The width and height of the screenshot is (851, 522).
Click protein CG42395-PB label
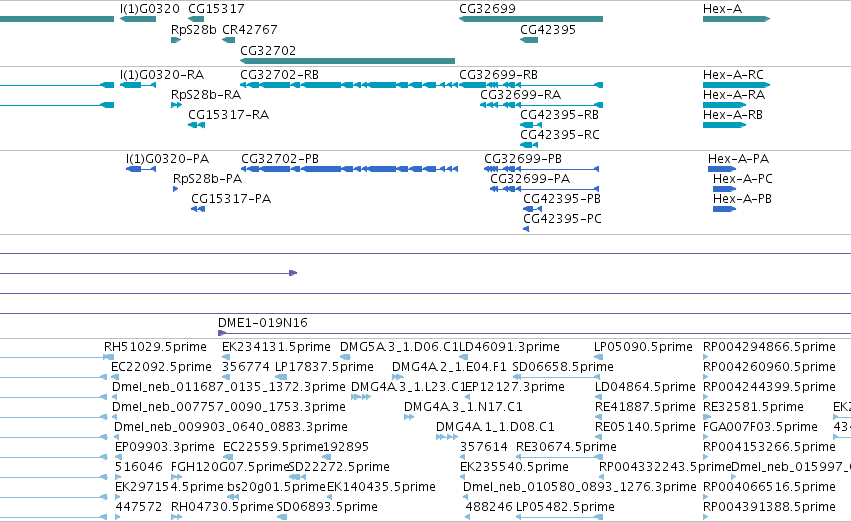click(562, 199)
